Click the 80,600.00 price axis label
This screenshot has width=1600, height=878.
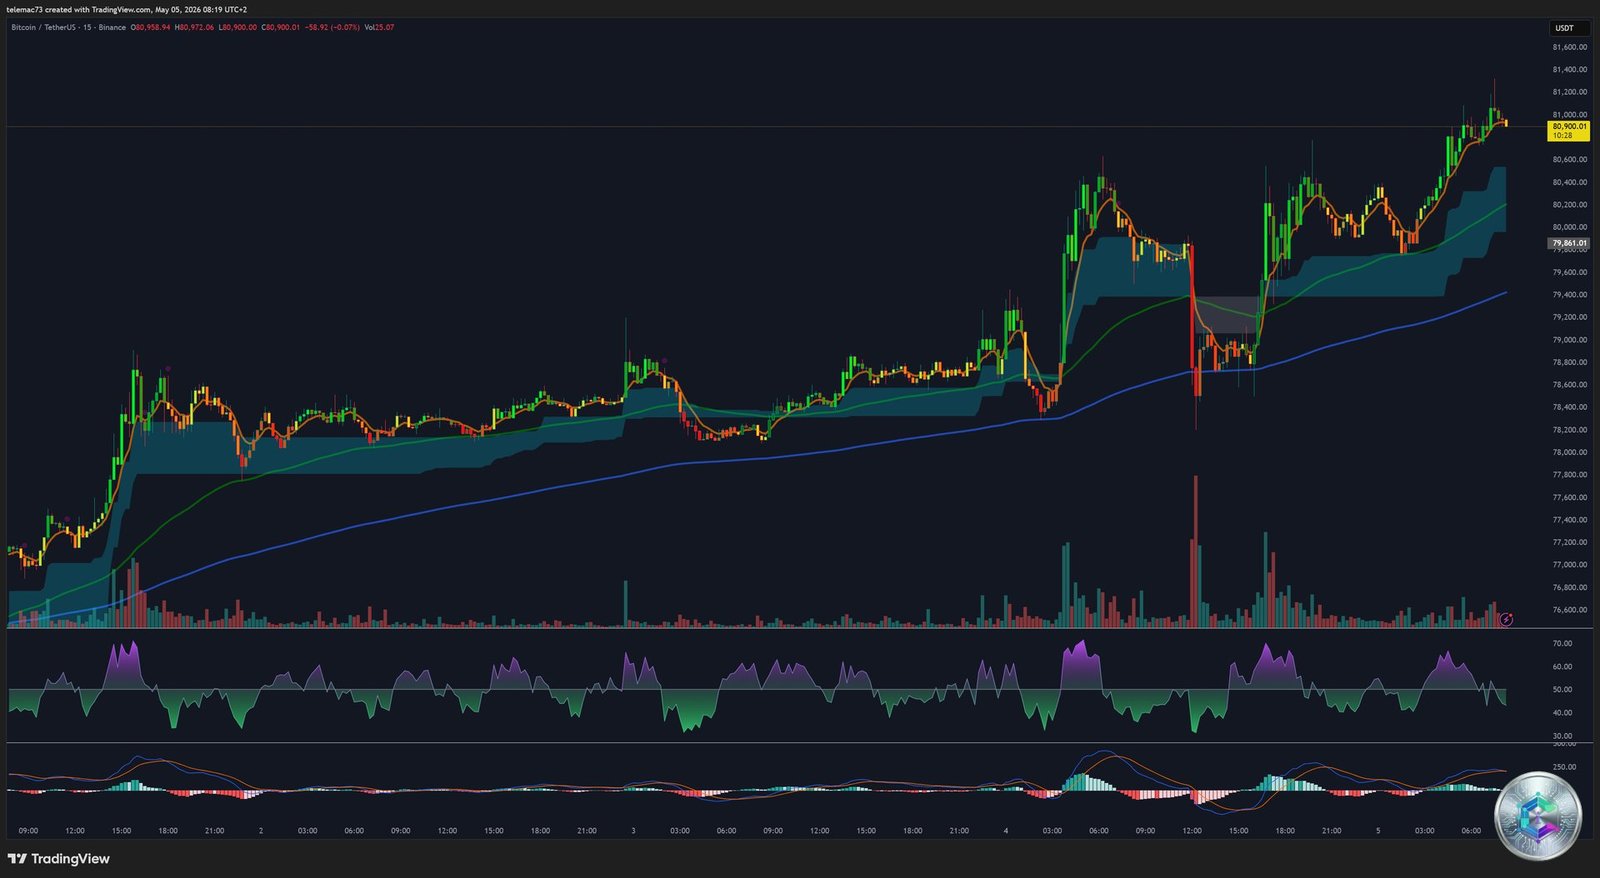click(x=1569, y=160)
